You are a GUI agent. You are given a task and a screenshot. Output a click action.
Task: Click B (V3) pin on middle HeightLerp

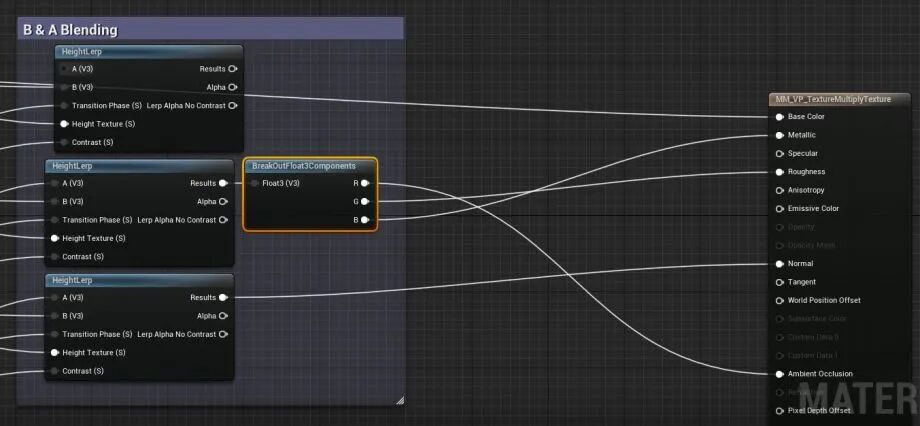tap(55, 201)
